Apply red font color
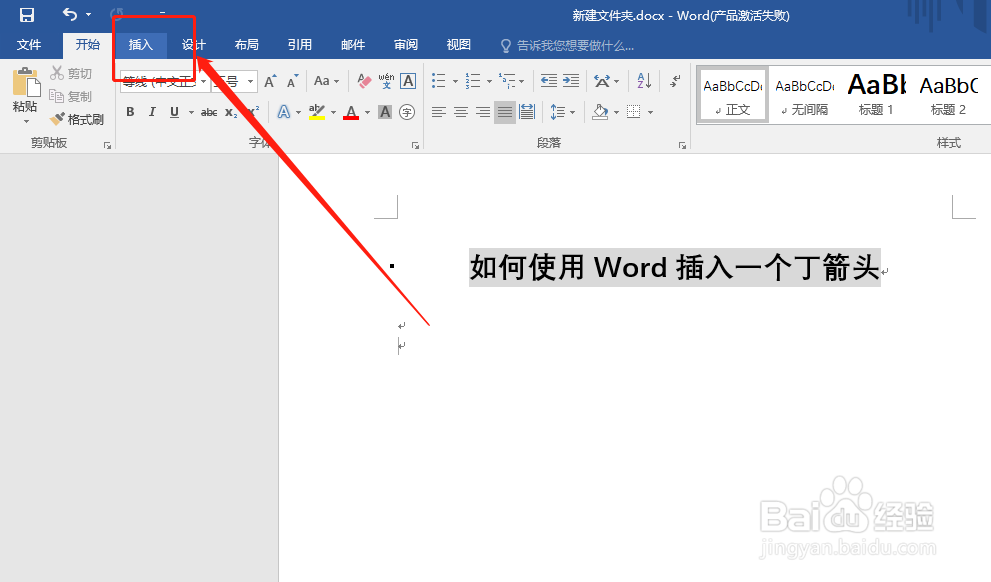This screenshot has width=991, height=582. click(x=351, y=112)
